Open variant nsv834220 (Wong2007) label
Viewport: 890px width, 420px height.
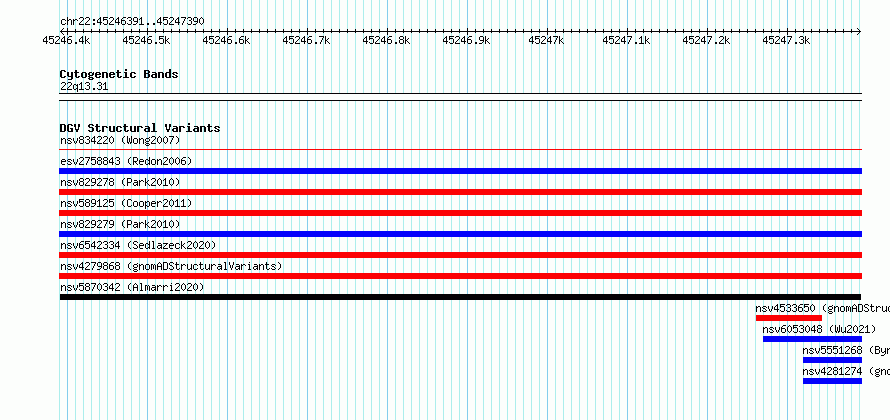pyautogui.click(x=120, y=140)
